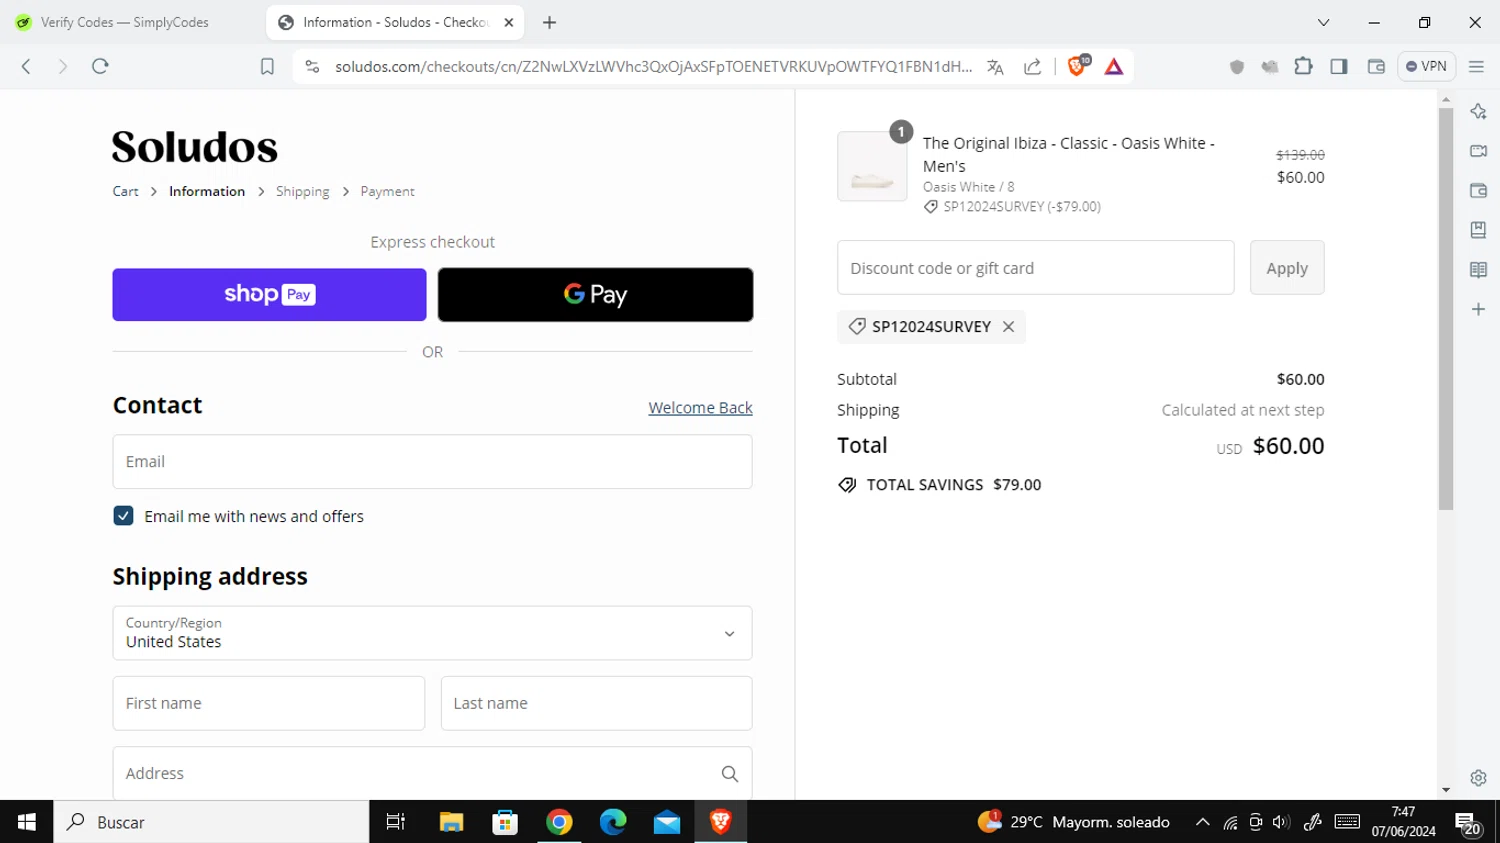
Task: Open the translate page icon
Action: click(995, 67)
